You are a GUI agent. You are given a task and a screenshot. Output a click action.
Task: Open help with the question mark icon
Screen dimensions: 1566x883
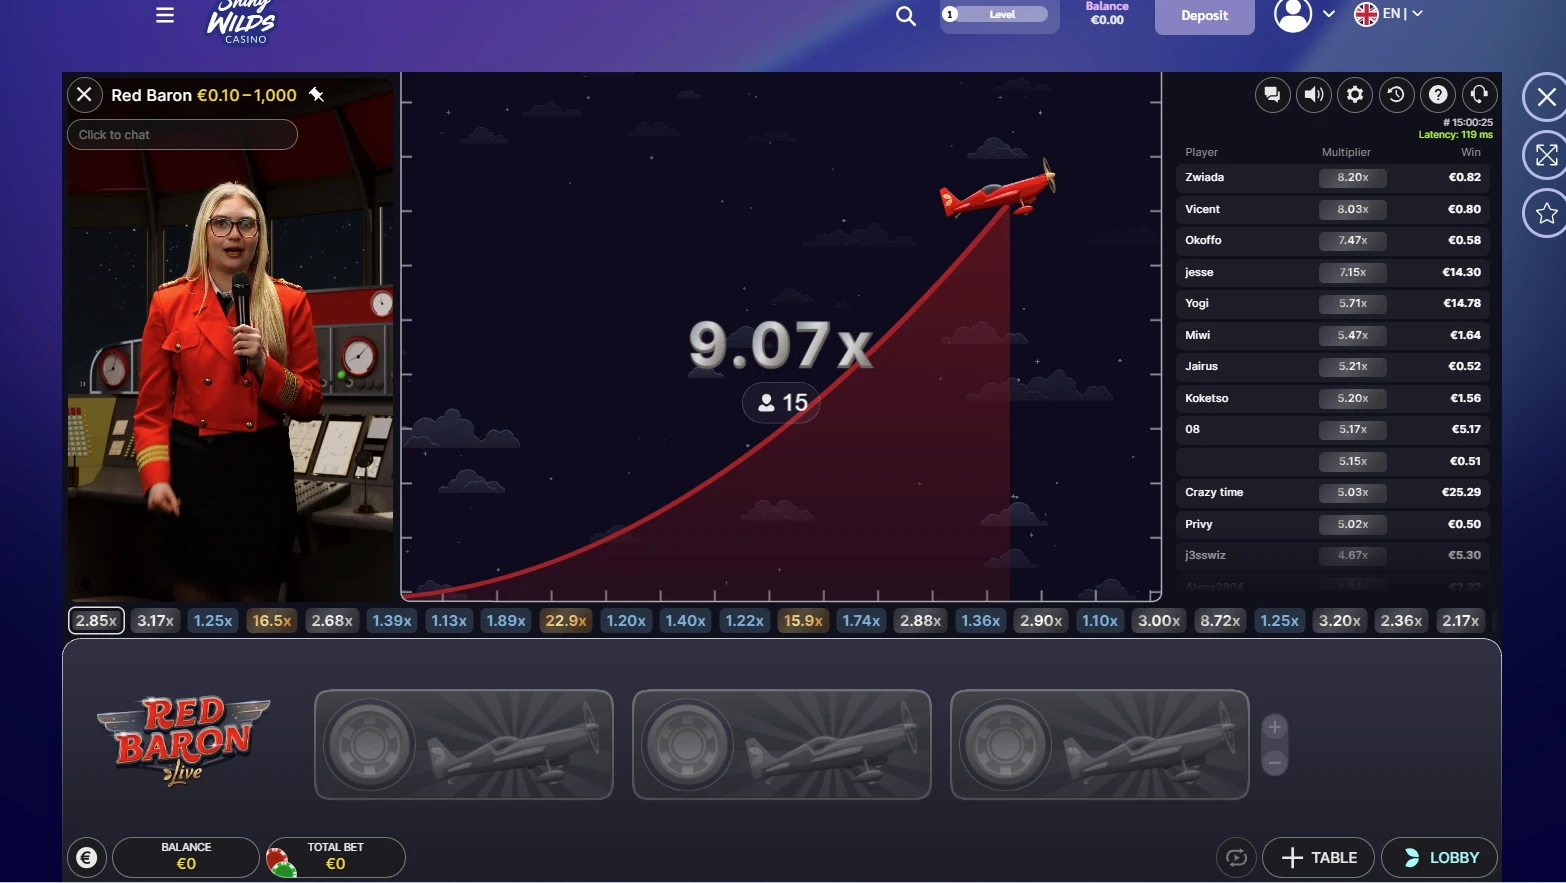(x=1438, y=95)
